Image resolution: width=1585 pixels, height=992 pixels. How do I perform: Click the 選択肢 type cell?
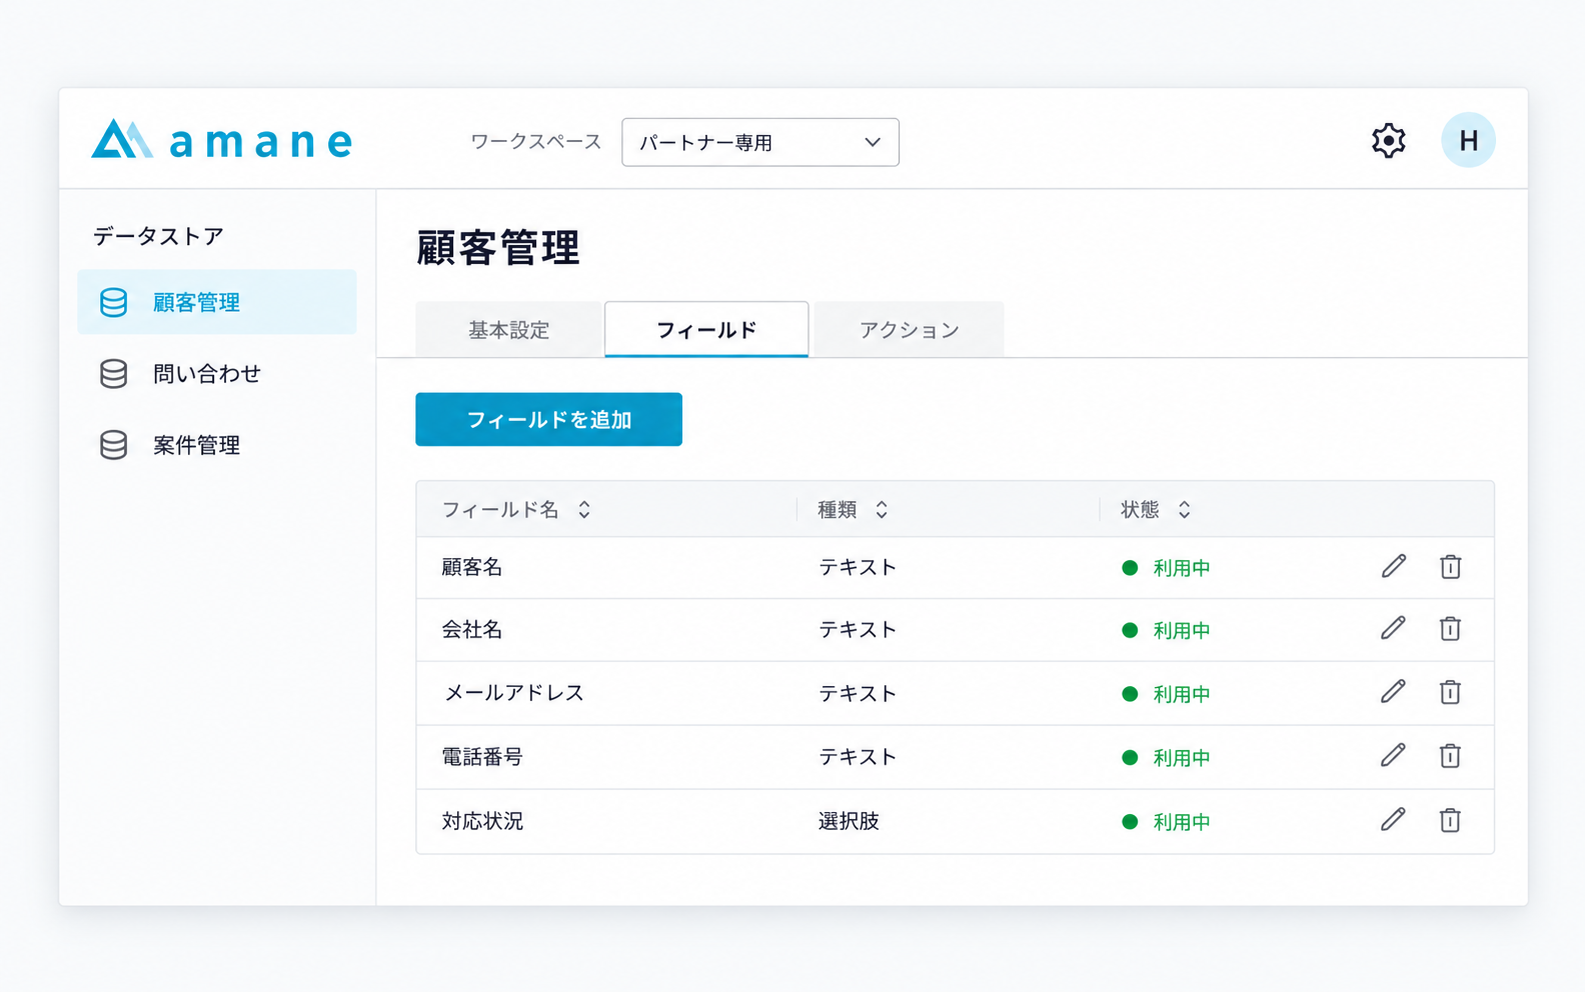pos(848,820)
